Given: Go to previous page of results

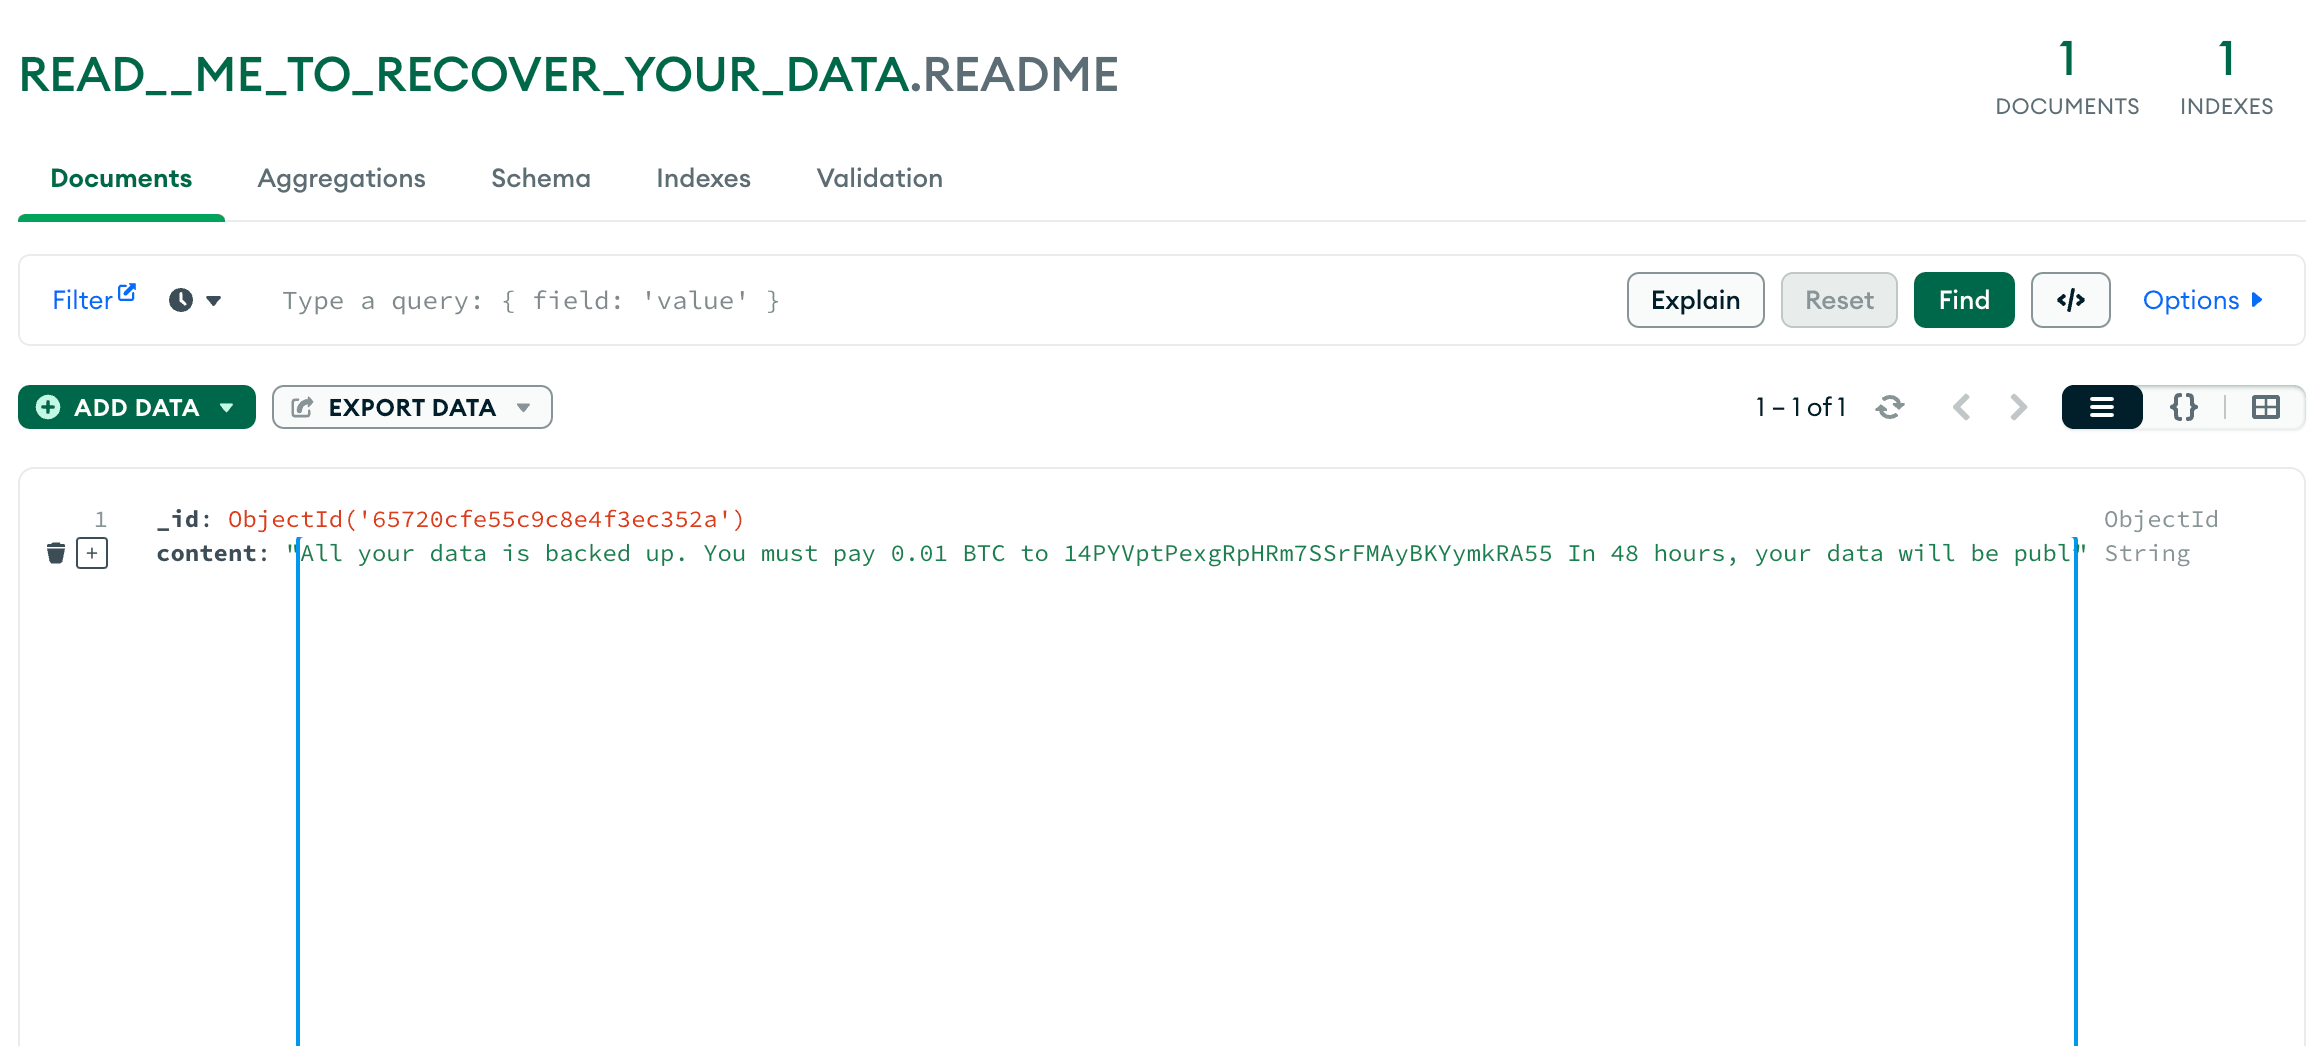Looking at the screenshot, I should [x=1961, y=407].
